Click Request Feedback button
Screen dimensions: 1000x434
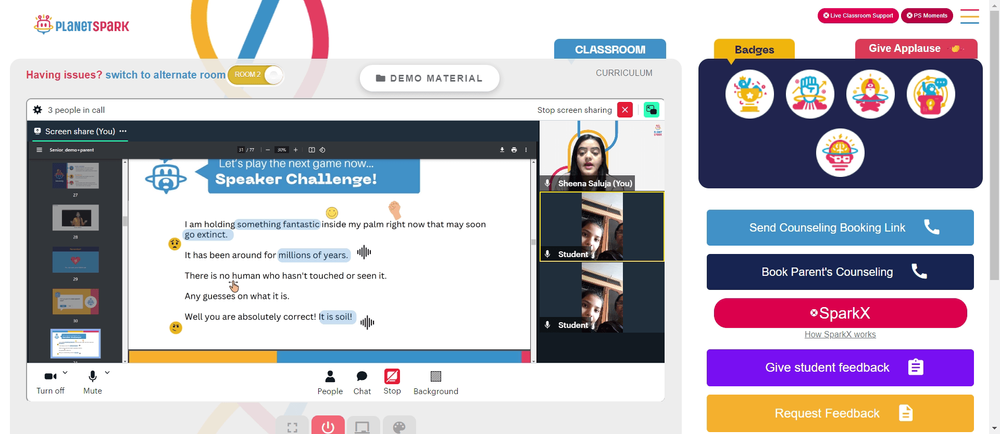click(x=840, y=414)
